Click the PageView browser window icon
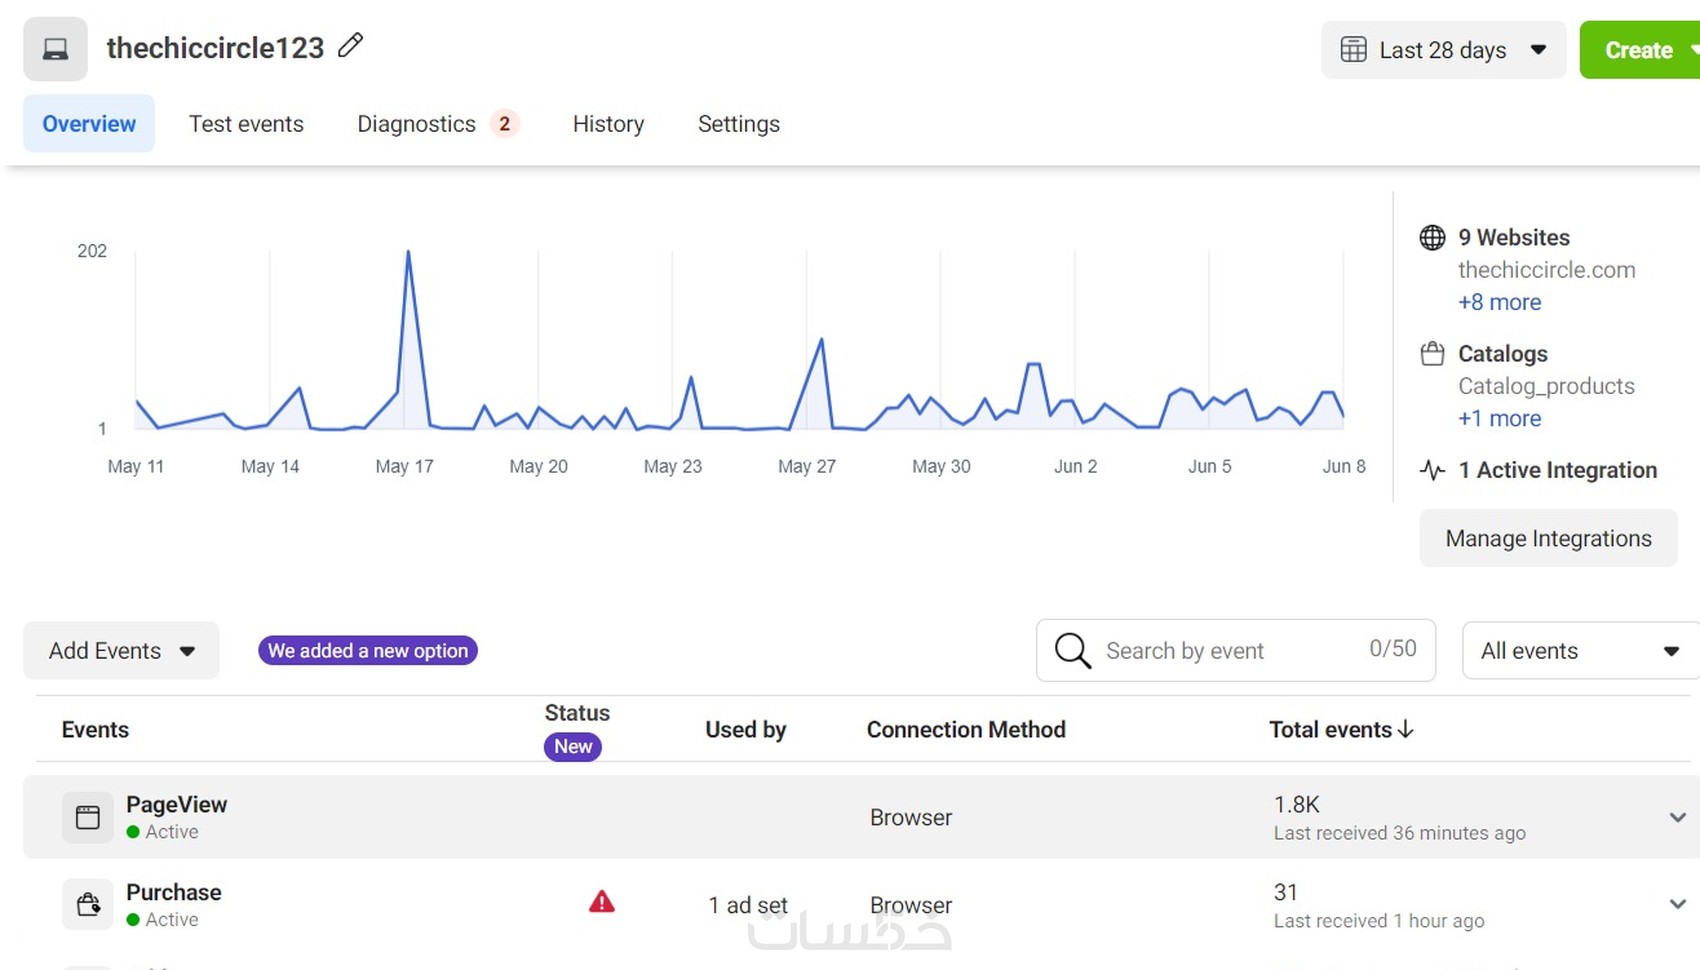This screenshot has height=970, width=1700. (x=88, y=818)
